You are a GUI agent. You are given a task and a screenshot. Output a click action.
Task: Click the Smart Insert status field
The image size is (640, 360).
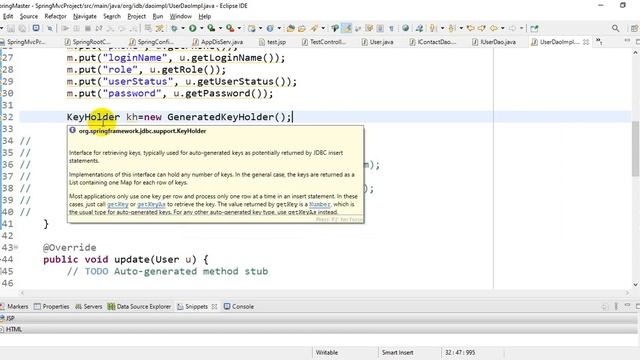(398, 352)
